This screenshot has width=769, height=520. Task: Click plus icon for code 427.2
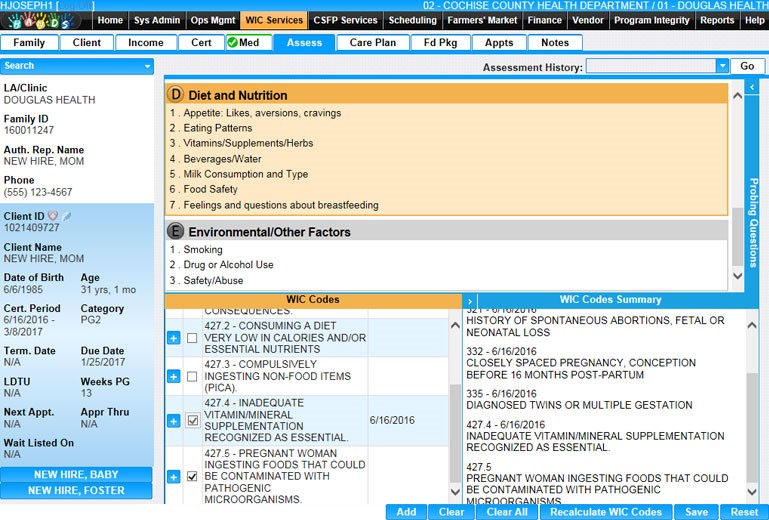[x=173, y=338]
